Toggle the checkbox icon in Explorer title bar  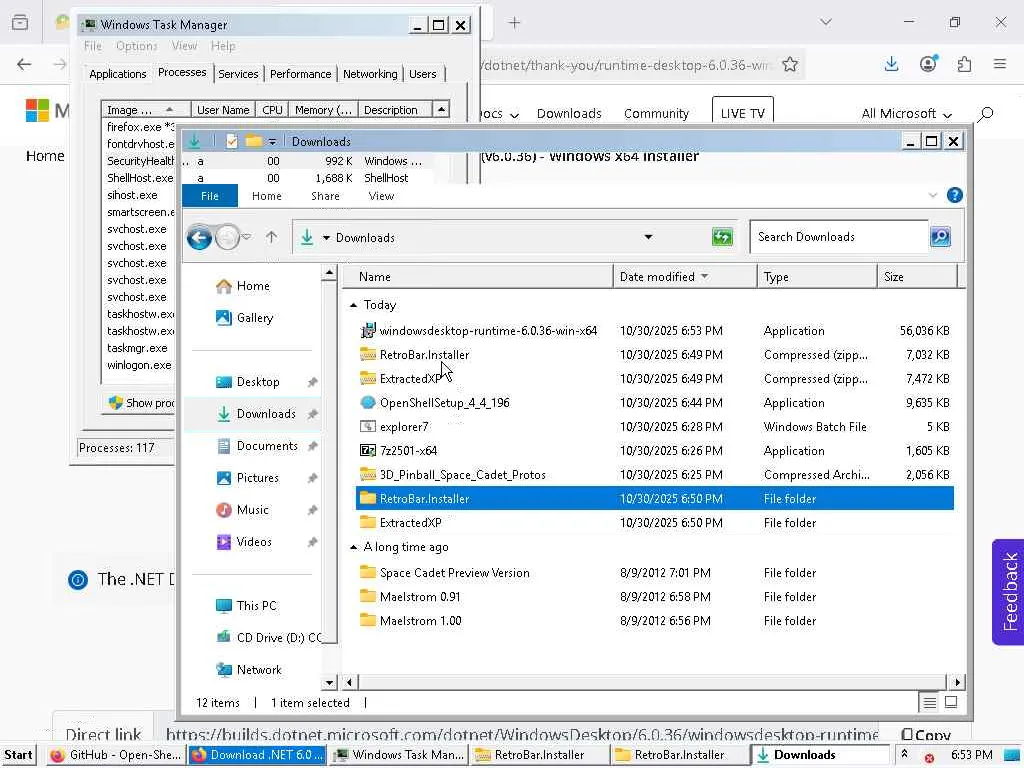click(x=231, y=141)
